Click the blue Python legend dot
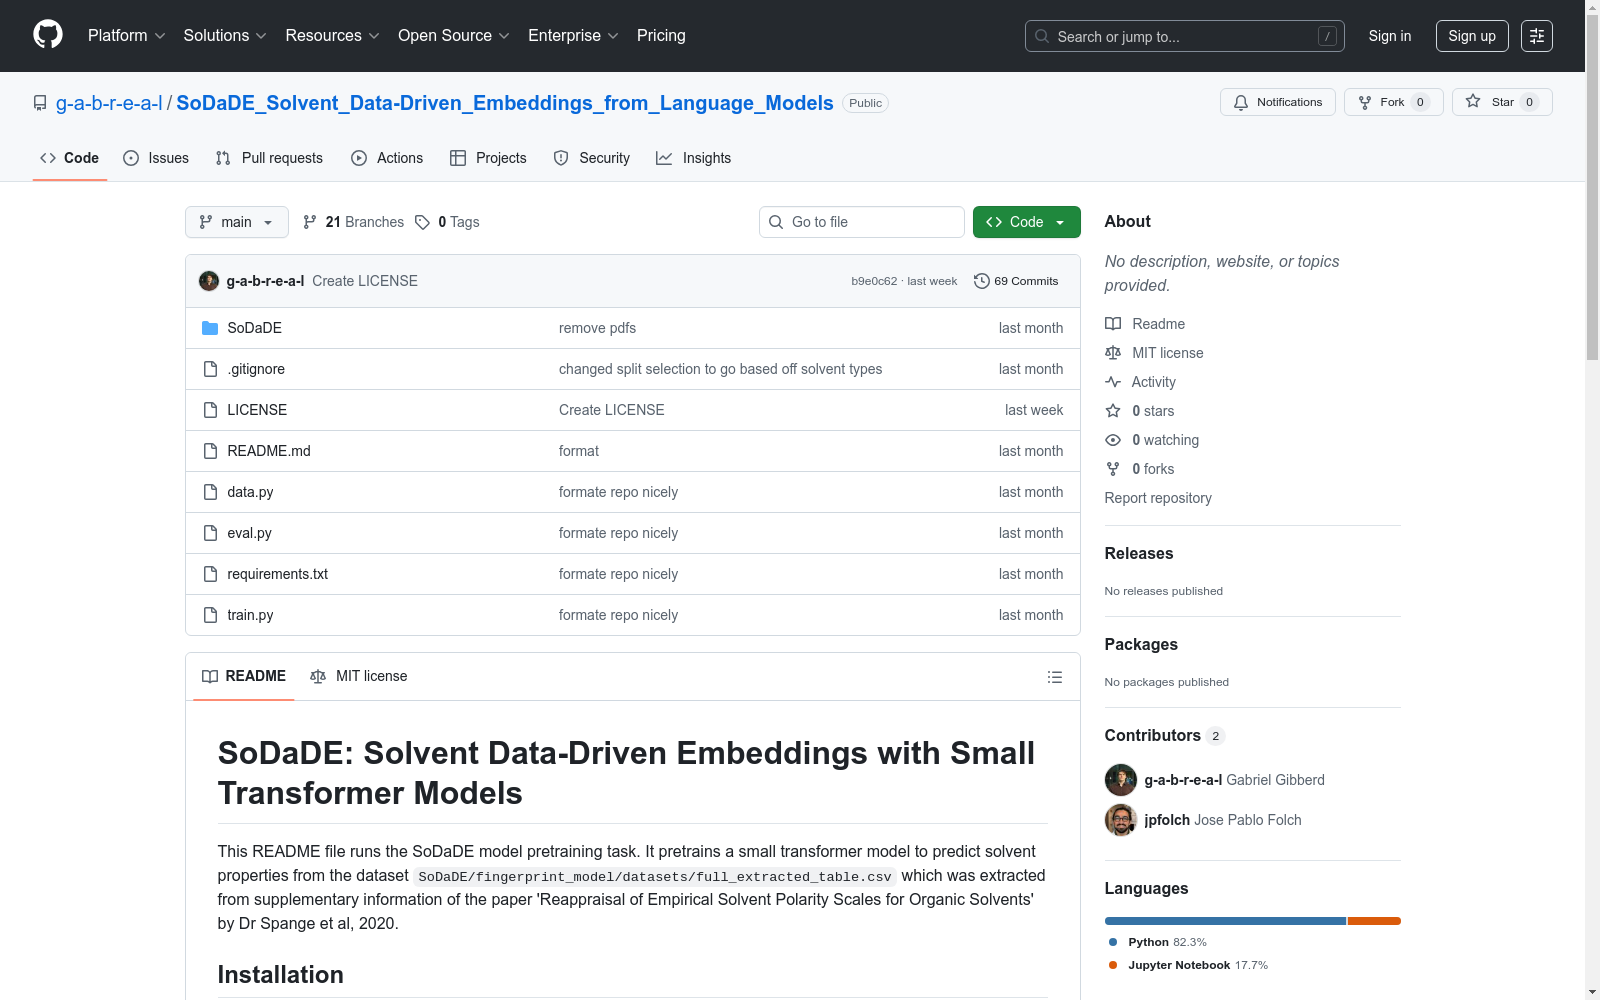Image resolution: width=1600 pixels, height=1000 pixels. [x=1113, y=942]
